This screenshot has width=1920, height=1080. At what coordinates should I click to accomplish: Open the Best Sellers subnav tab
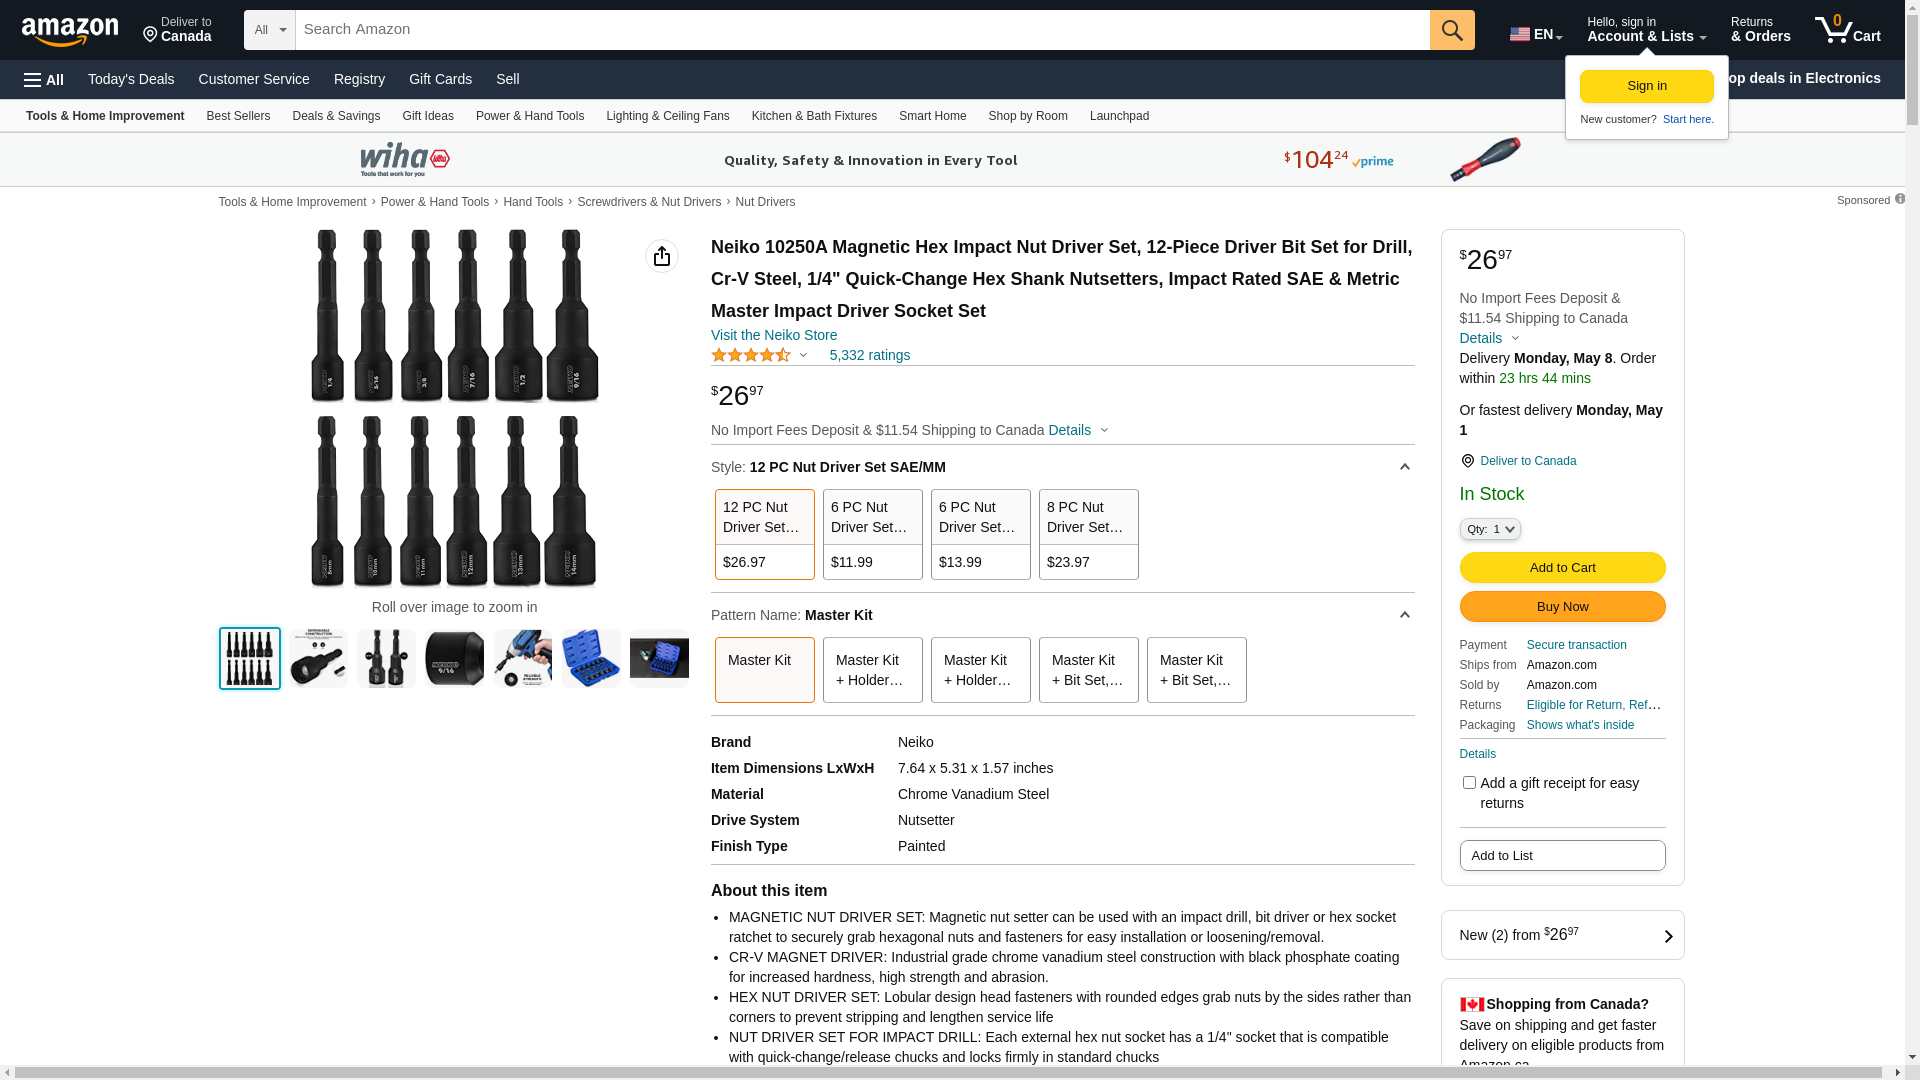(x=238, y=116)
